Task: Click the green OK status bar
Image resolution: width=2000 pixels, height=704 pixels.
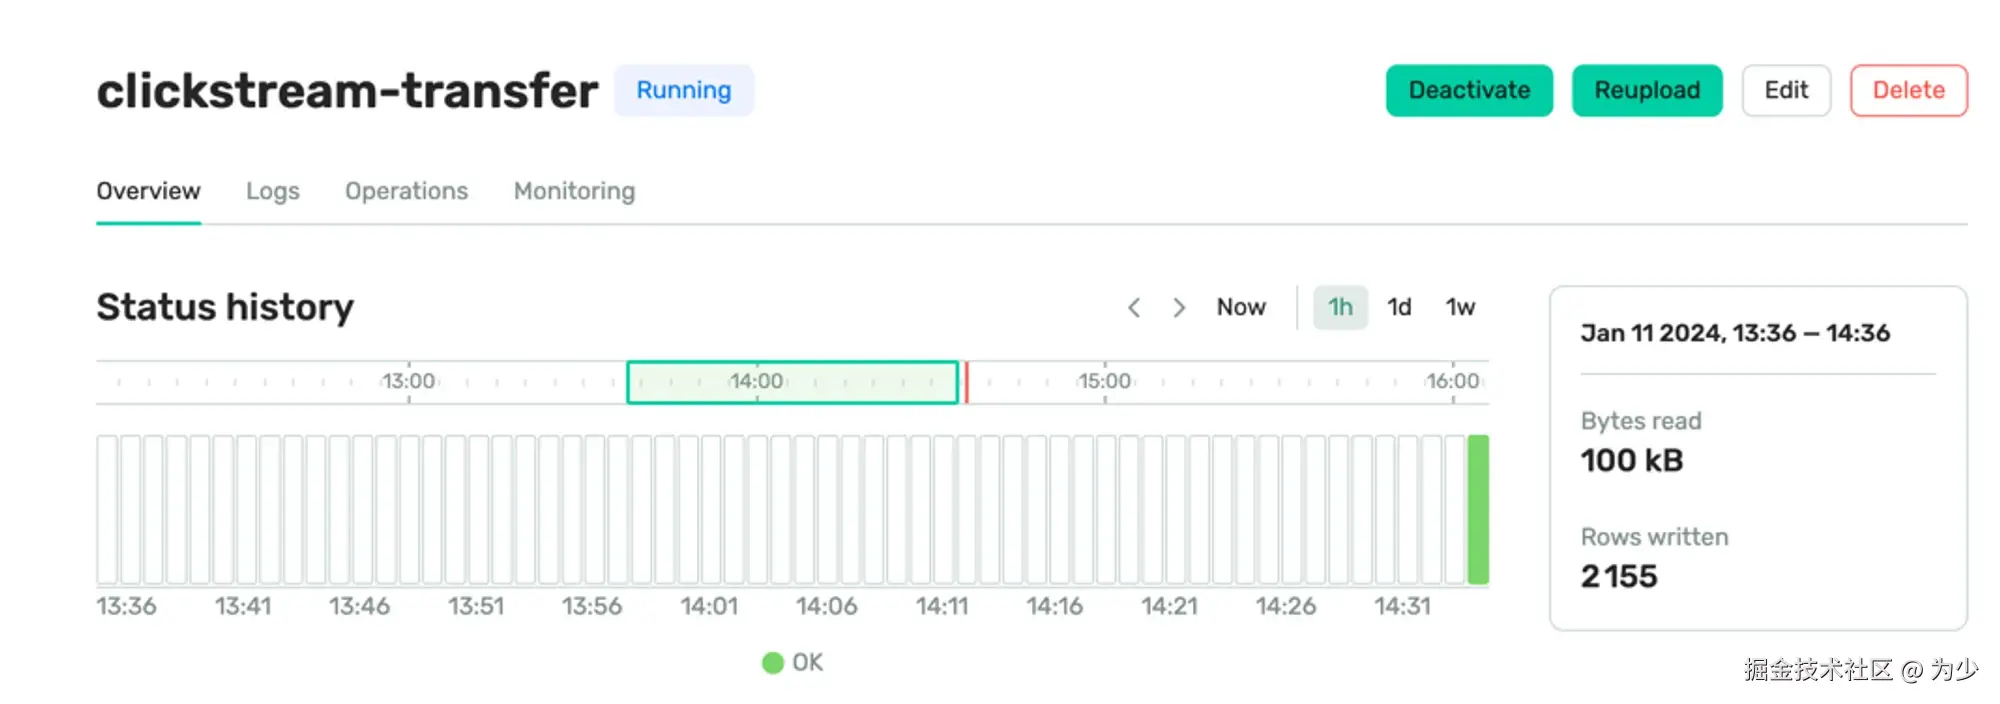Action: 1478,509
